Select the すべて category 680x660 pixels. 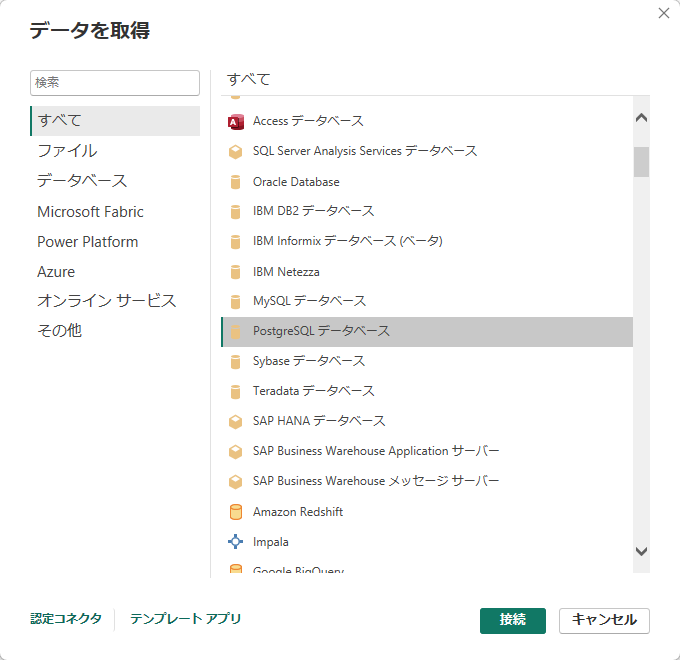pos(115,121)
